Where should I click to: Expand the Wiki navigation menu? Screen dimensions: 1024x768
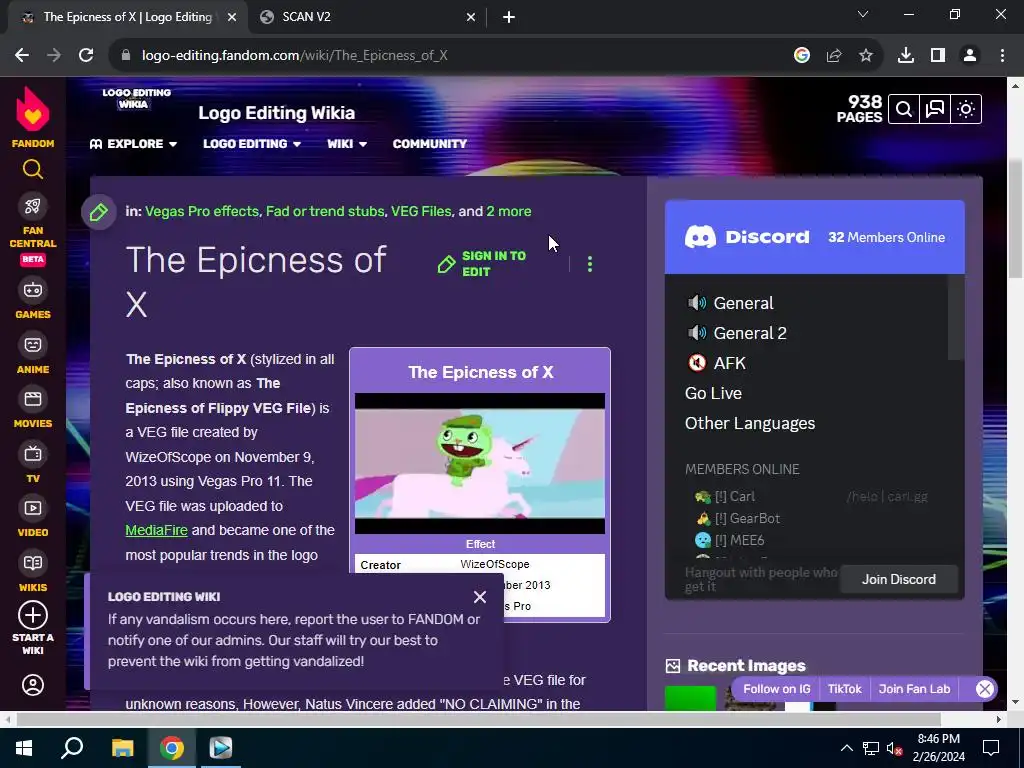coord(347,144)
